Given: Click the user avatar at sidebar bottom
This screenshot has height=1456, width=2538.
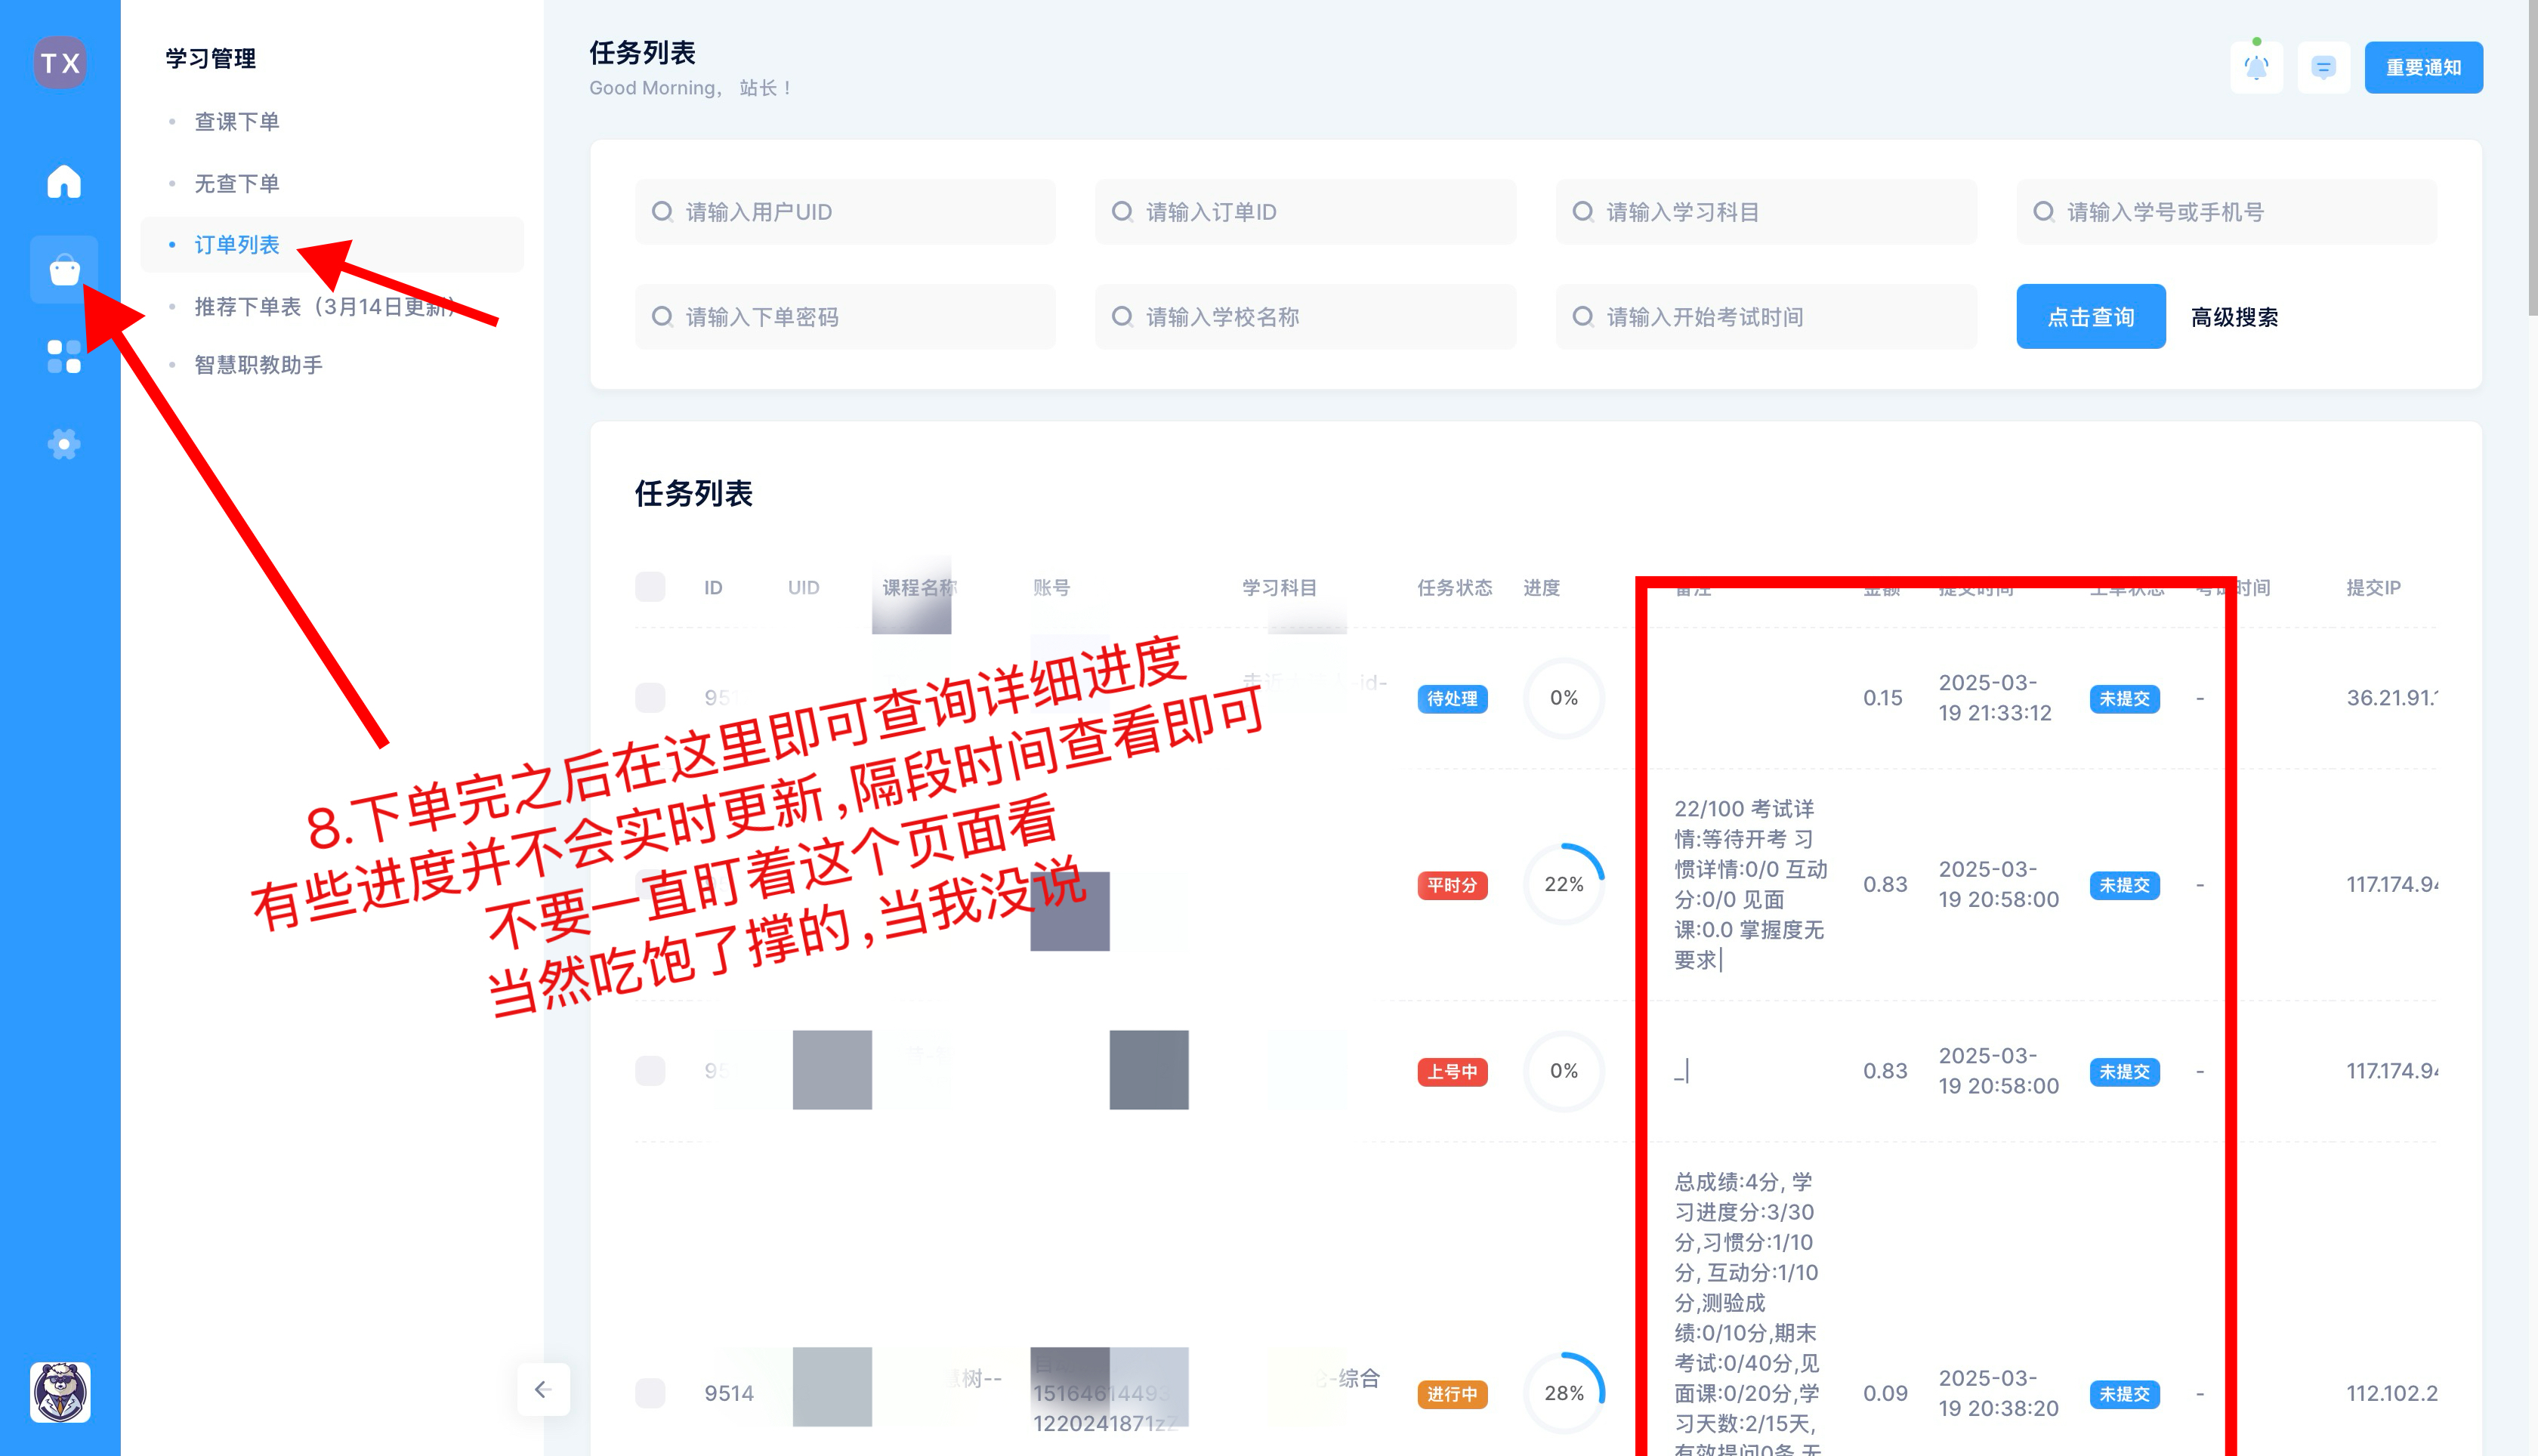Looking at the screenshot, I should click(60, 1391).
